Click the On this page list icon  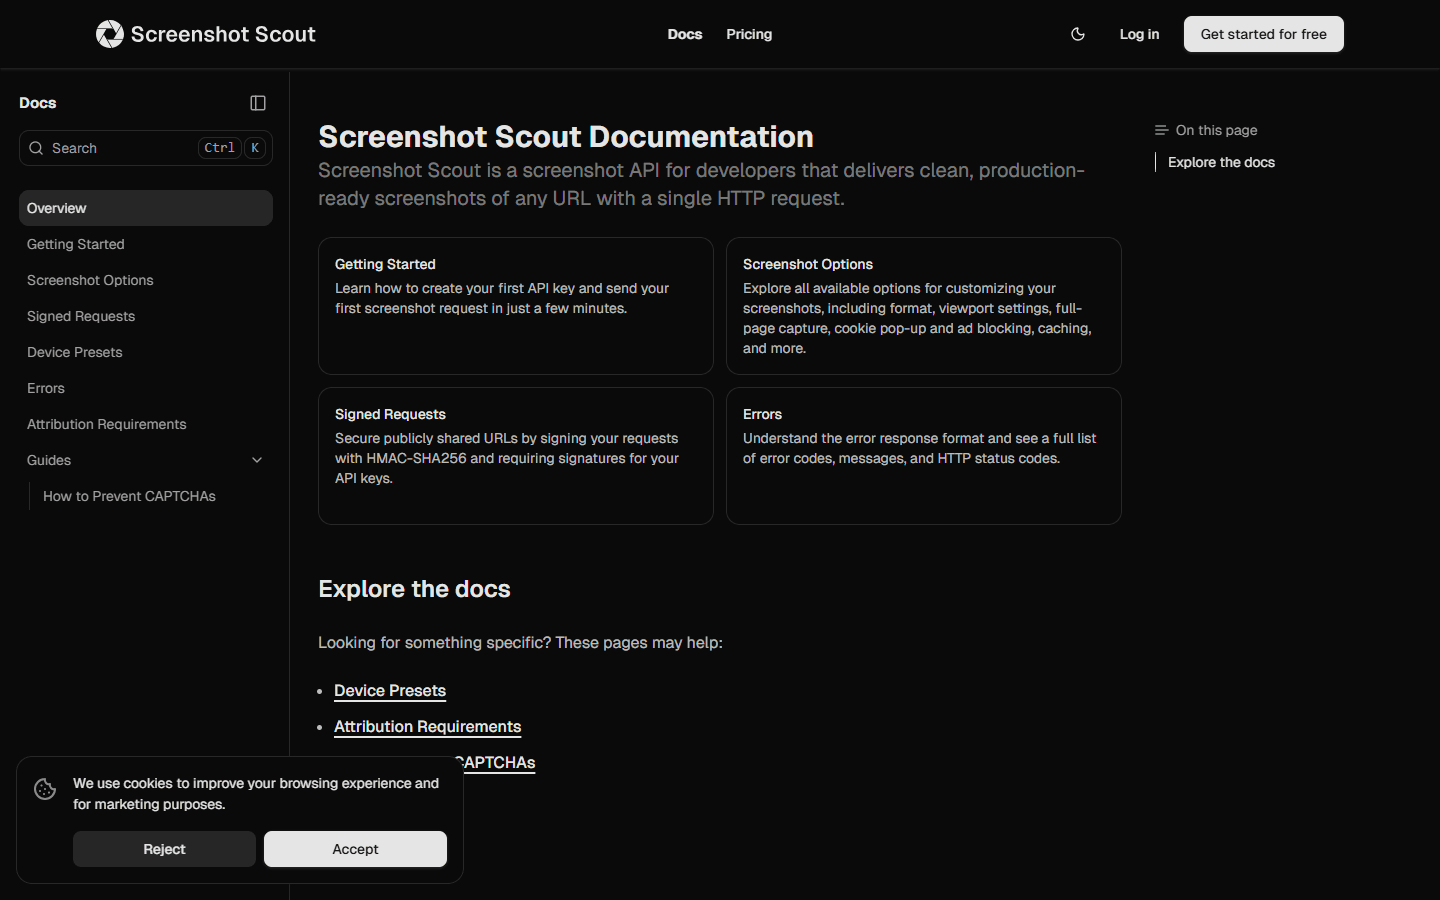click(x=1161, y=130)
